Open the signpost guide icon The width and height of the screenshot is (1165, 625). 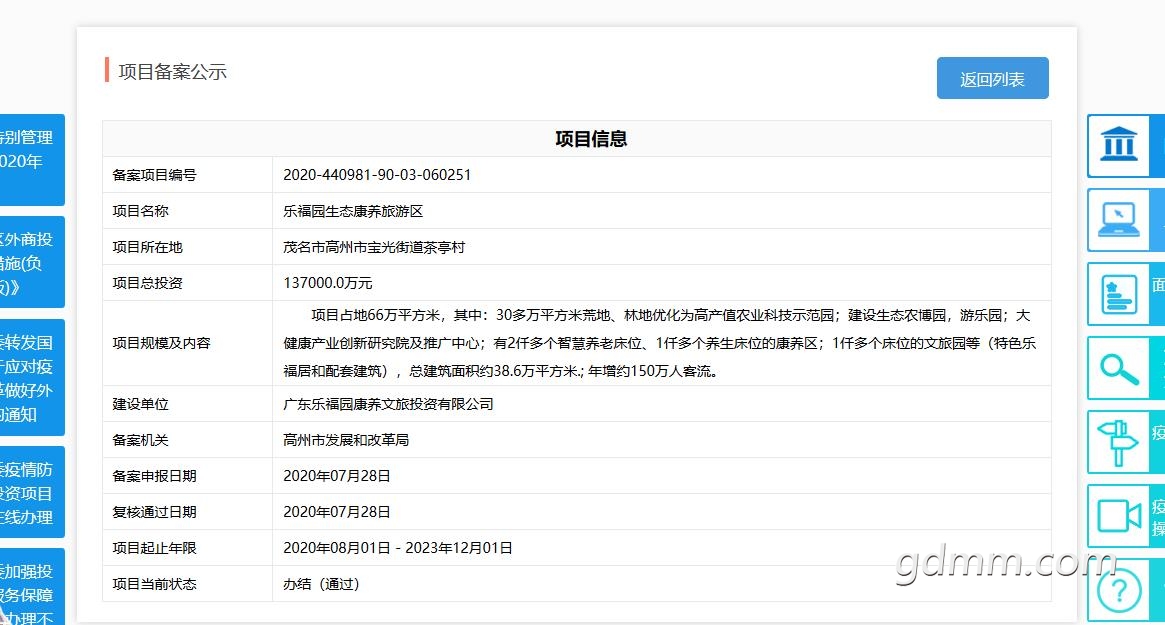point(1119,442)
